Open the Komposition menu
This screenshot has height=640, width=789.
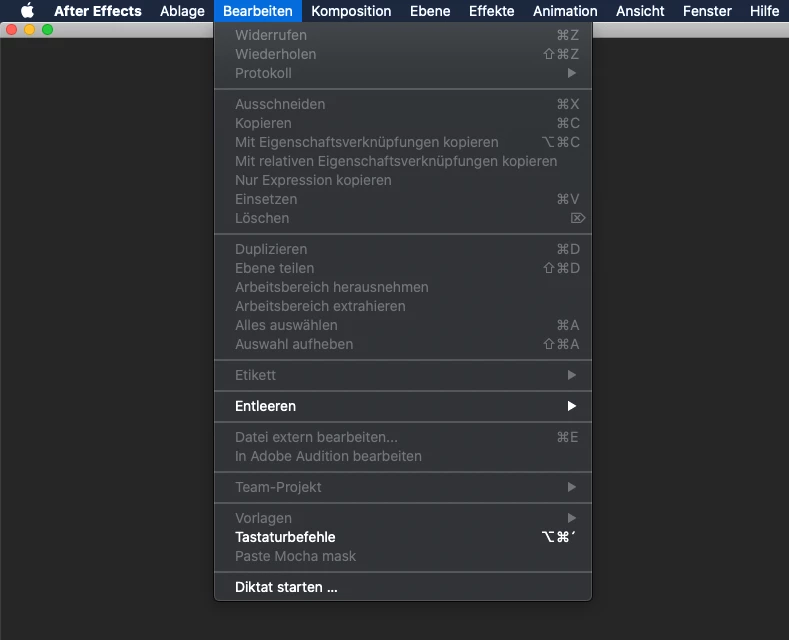click(x=351, y=11)
